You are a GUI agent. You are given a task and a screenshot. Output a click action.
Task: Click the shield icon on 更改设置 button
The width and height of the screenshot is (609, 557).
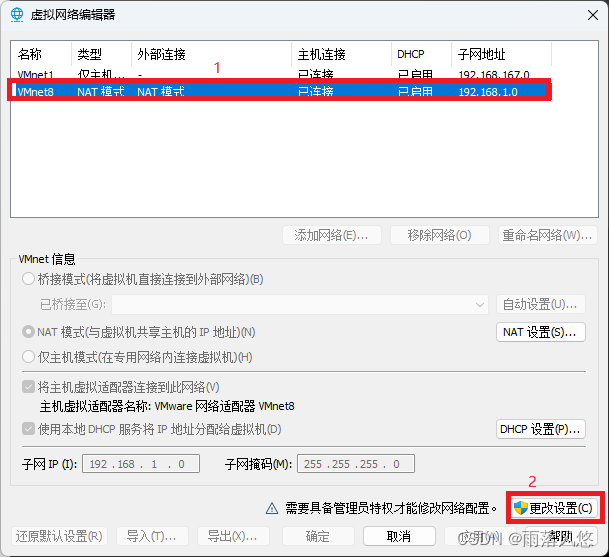520,508
